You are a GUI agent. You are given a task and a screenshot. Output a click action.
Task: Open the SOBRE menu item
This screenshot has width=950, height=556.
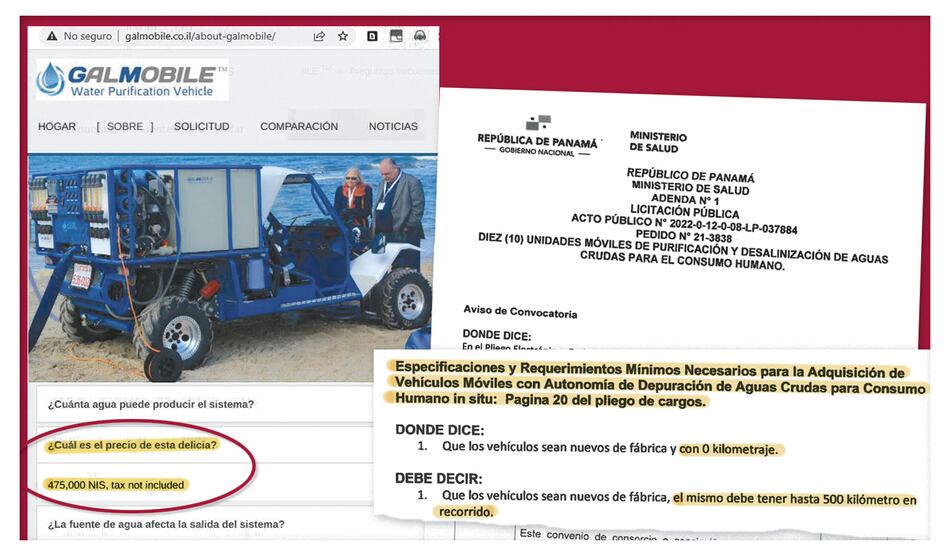pos(125,127)
